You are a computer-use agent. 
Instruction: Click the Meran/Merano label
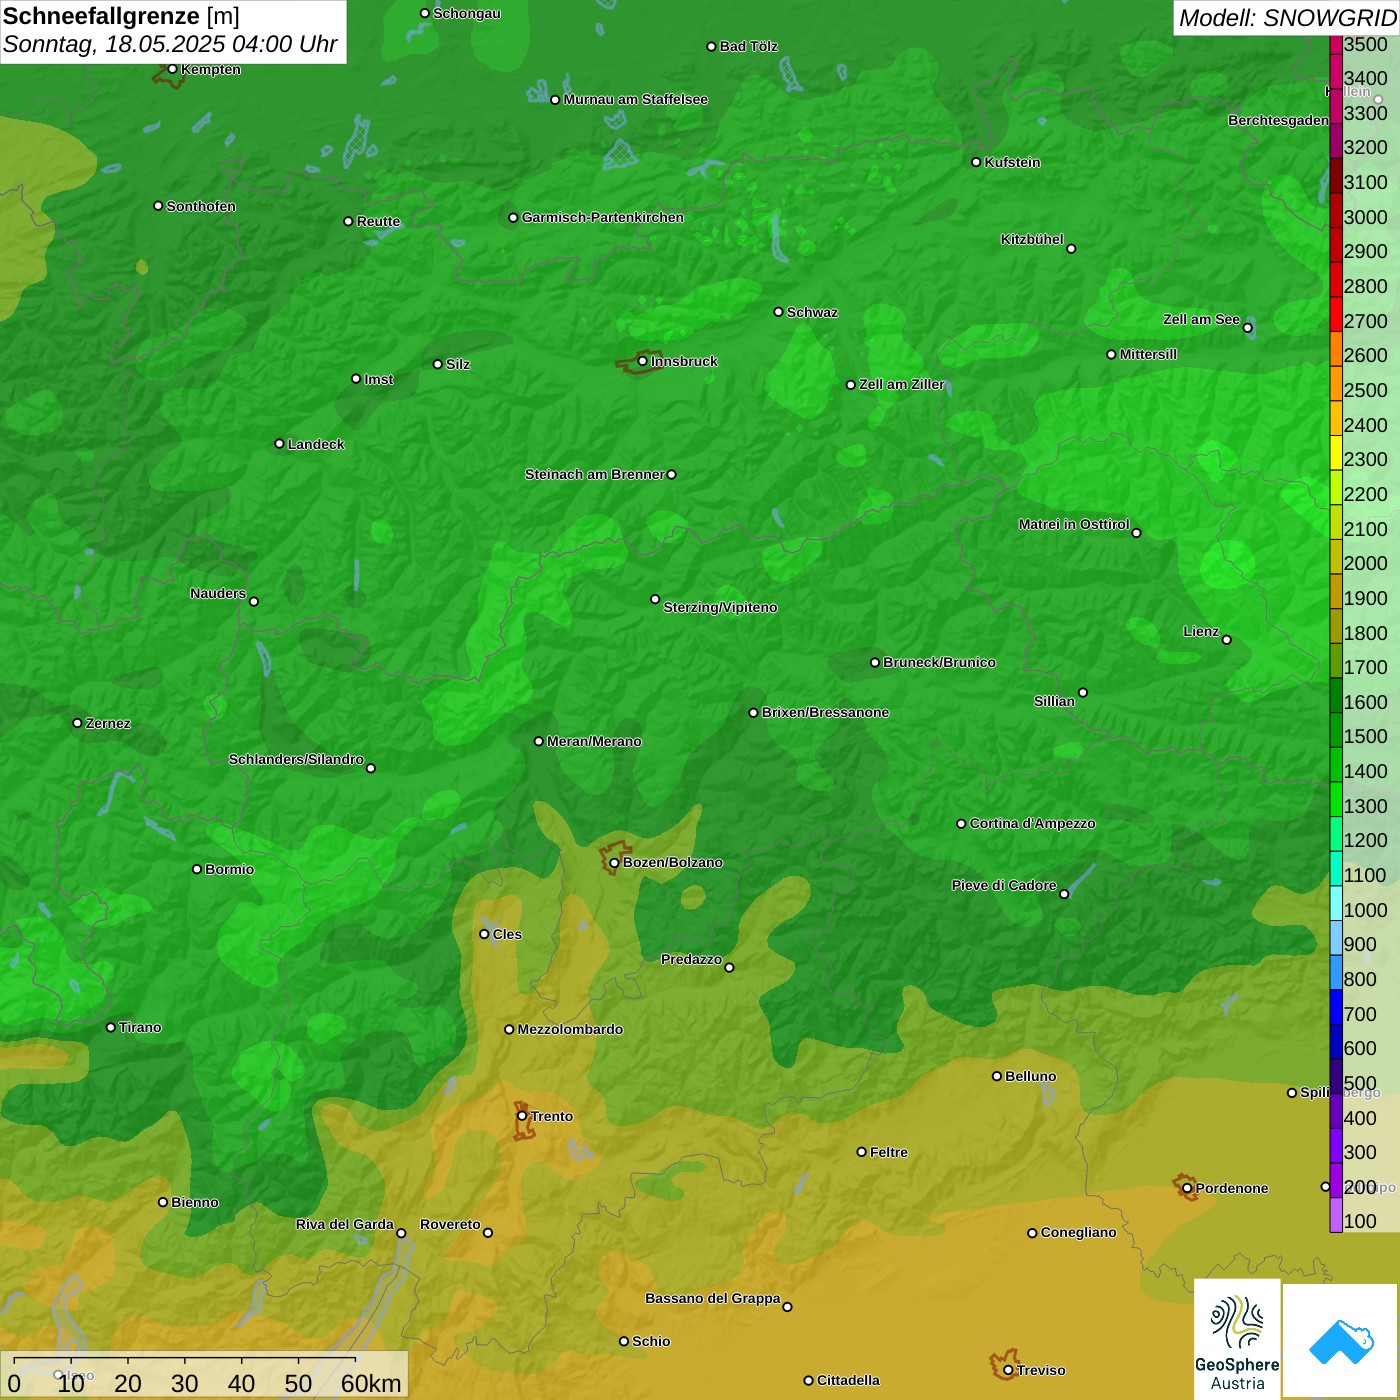[x=594, y=741]
